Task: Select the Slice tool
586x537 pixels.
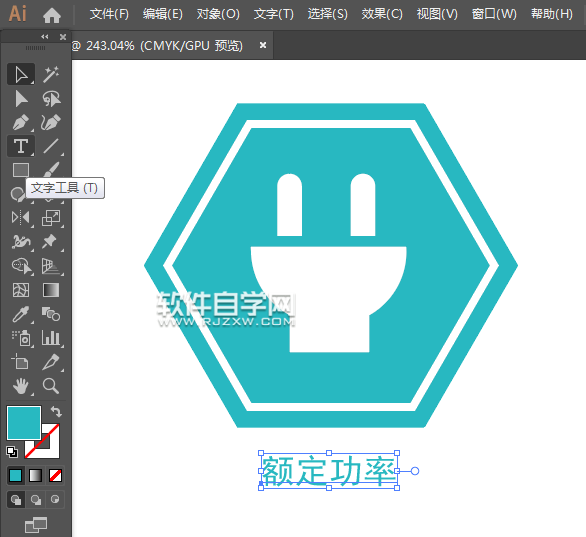Action: pyautogui.click(x=51, y=362)
